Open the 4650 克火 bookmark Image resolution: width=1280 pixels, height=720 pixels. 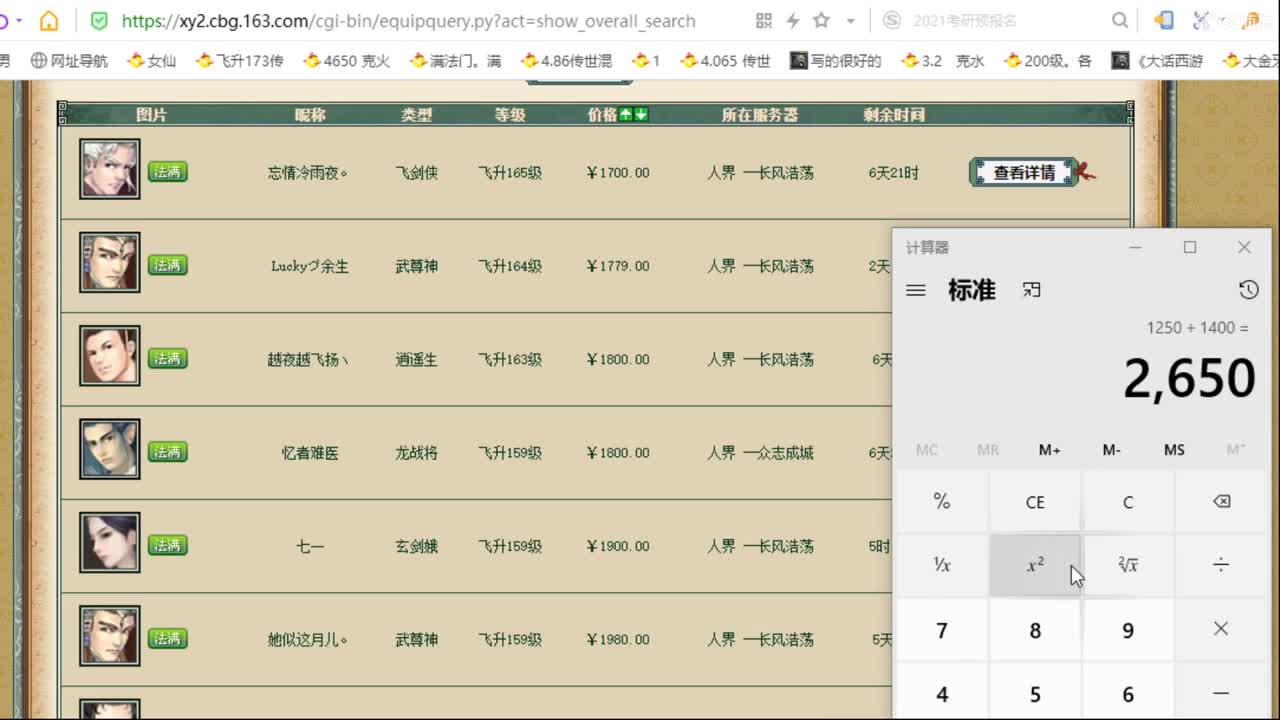click(x=347, y=61)
